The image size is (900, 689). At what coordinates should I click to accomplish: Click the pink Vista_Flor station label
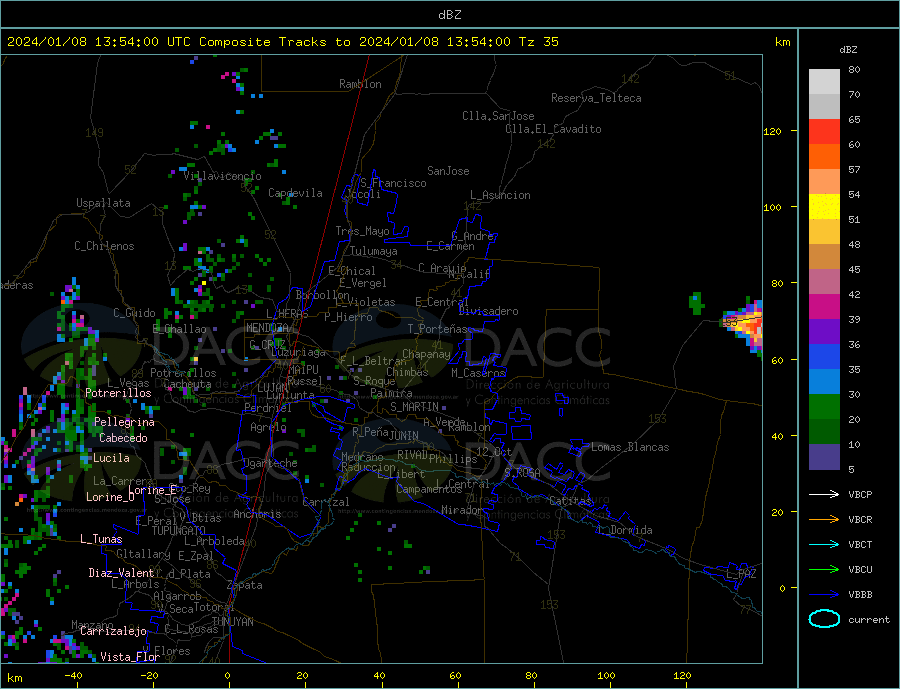pyautogui.click(x=130, y=657)
